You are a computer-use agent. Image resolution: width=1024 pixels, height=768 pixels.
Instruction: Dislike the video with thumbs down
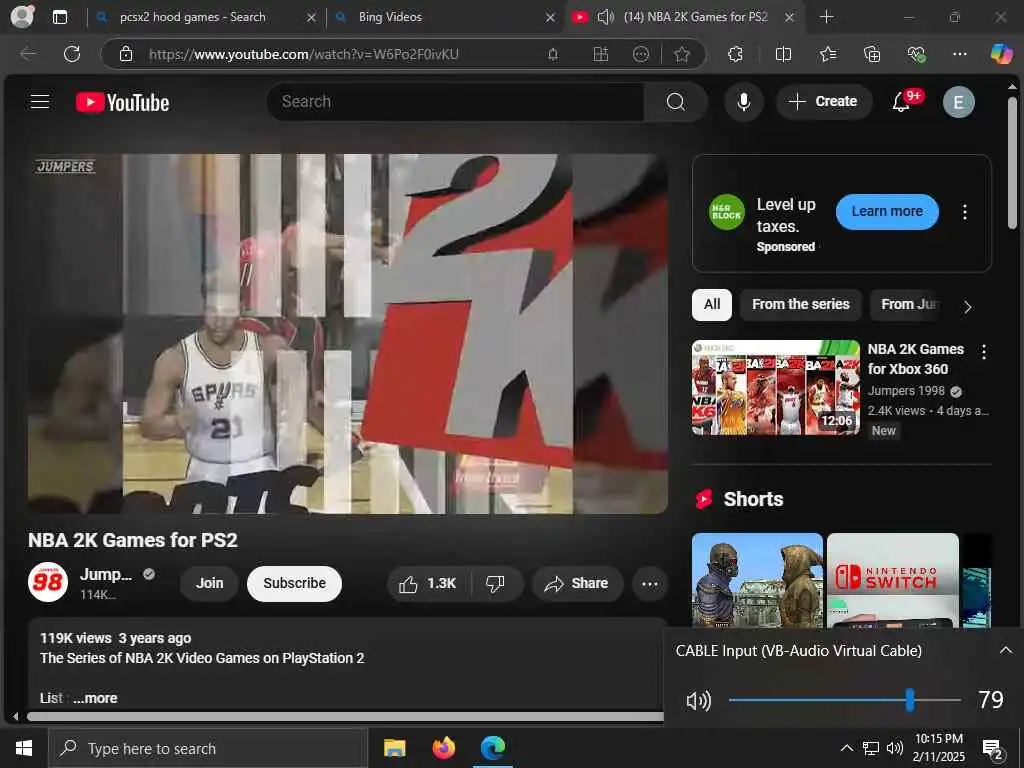tap(495, 583)
